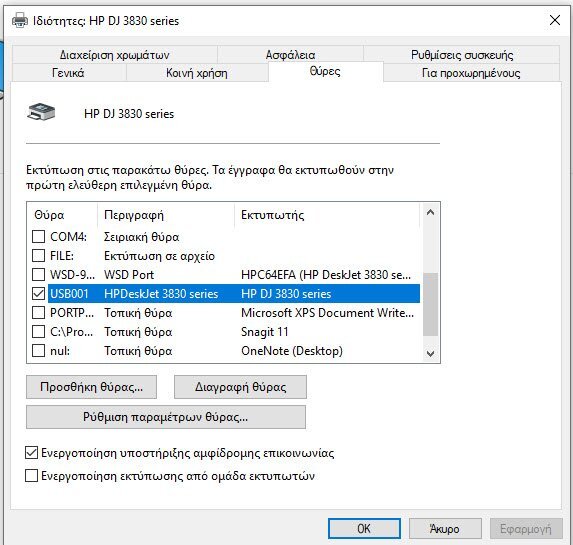Open the Για προχωρημένους tab
The height and width of the screenshot is (545, 573).
[x=471, y=73]
